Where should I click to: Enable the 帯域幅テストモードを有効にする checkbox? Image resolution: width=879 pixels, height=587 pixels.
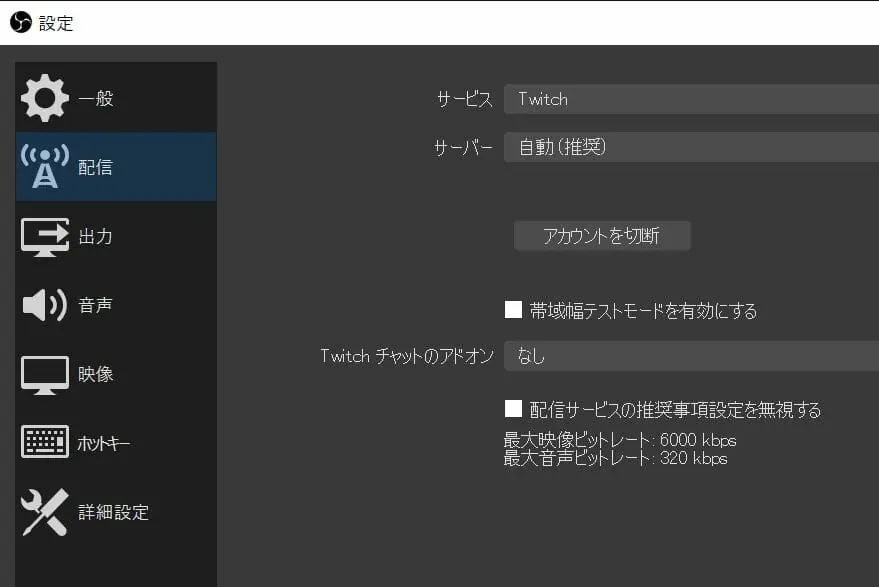pyautogui.click(x=514, y=310)
